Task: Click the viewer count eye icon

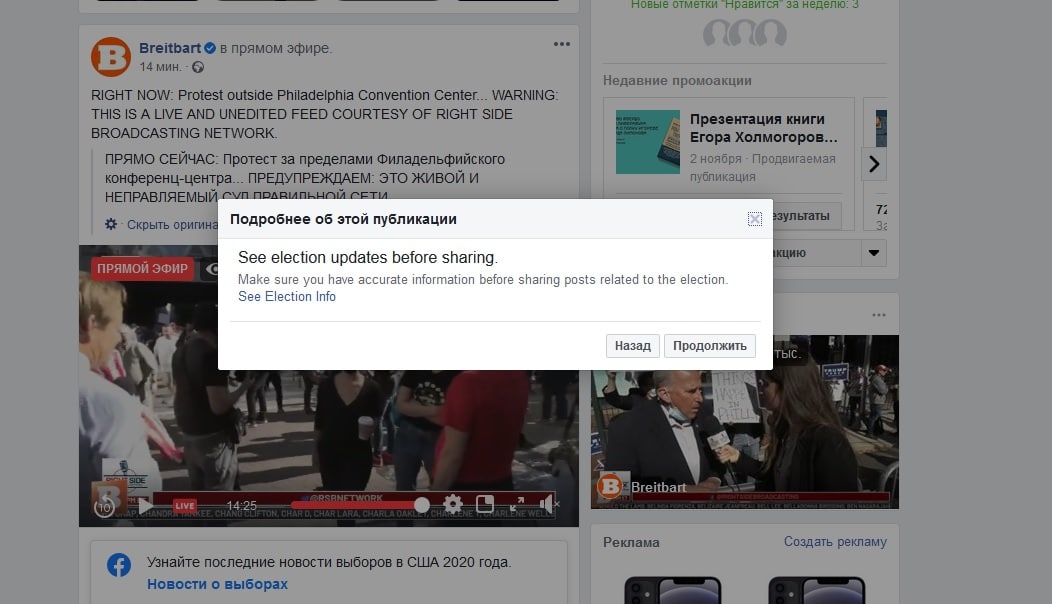Action: coord(212,269)
